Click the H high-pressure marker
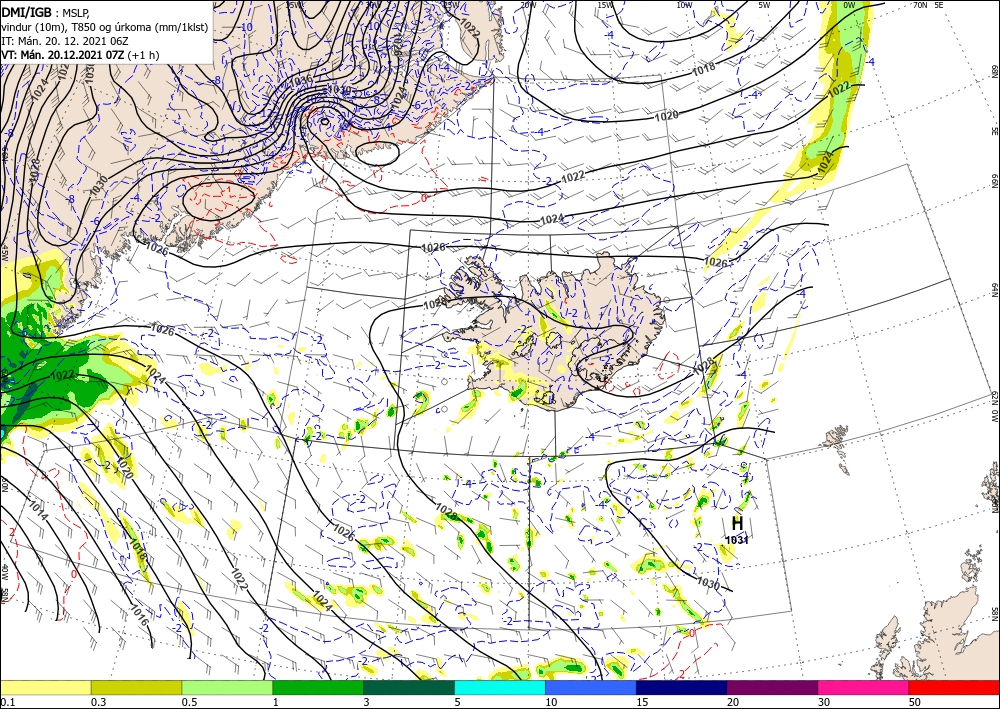Viewport: 1000px width, 709px height. point(737,524)
